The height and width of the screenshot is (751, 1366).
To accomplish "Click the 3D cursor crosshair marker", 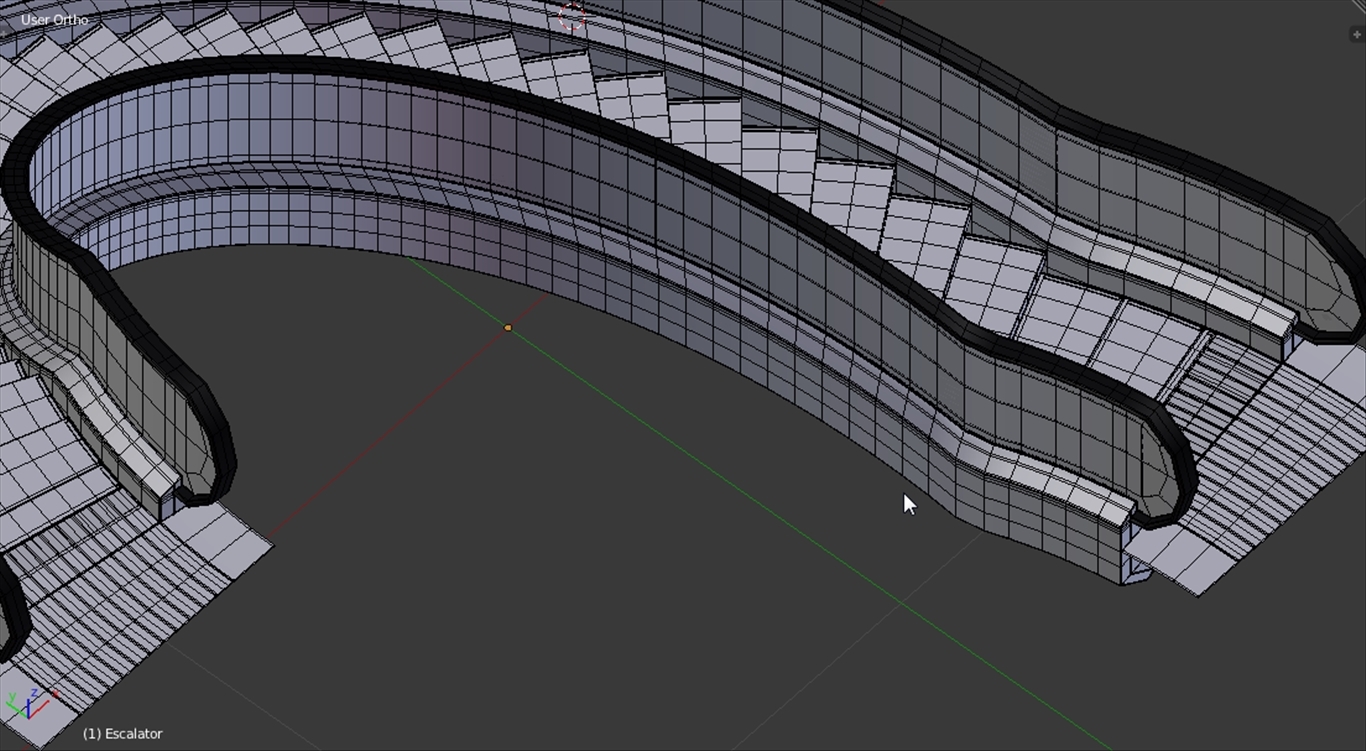I will 572,16.
